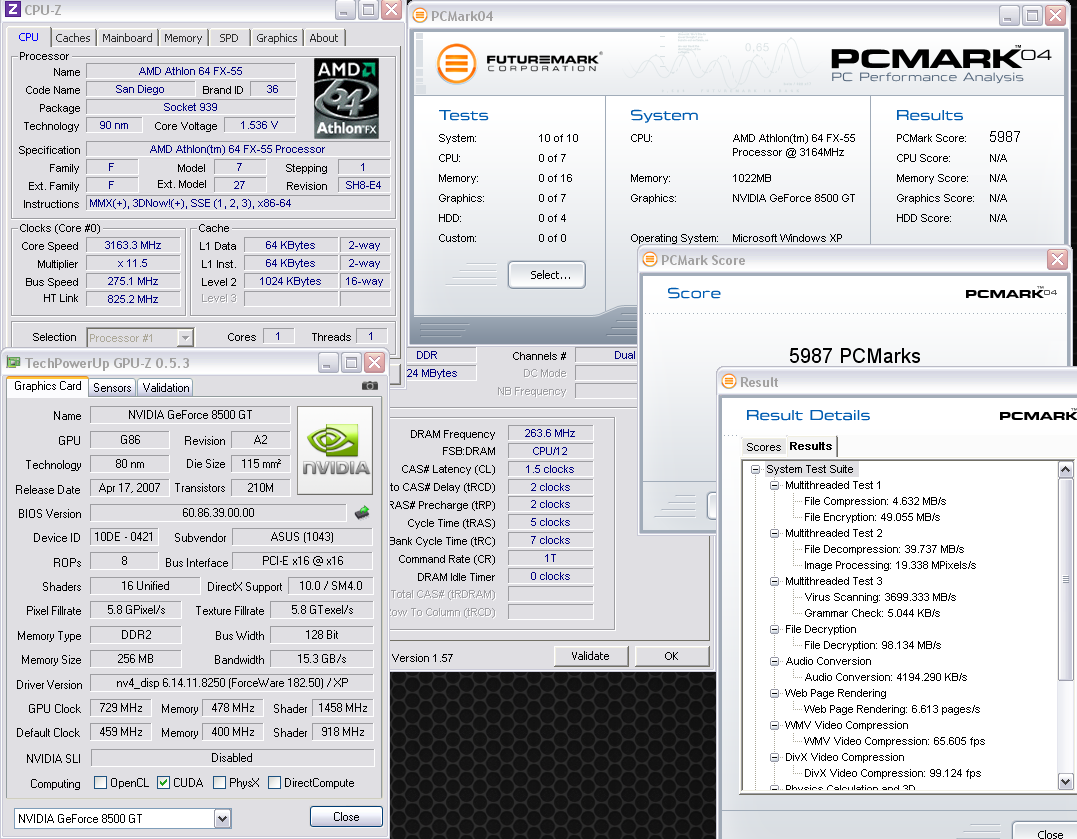Screen dimensions: 1077x839
Task: Open the graphics card selection dropdown in GPU-Z
Action: [222, 818]
